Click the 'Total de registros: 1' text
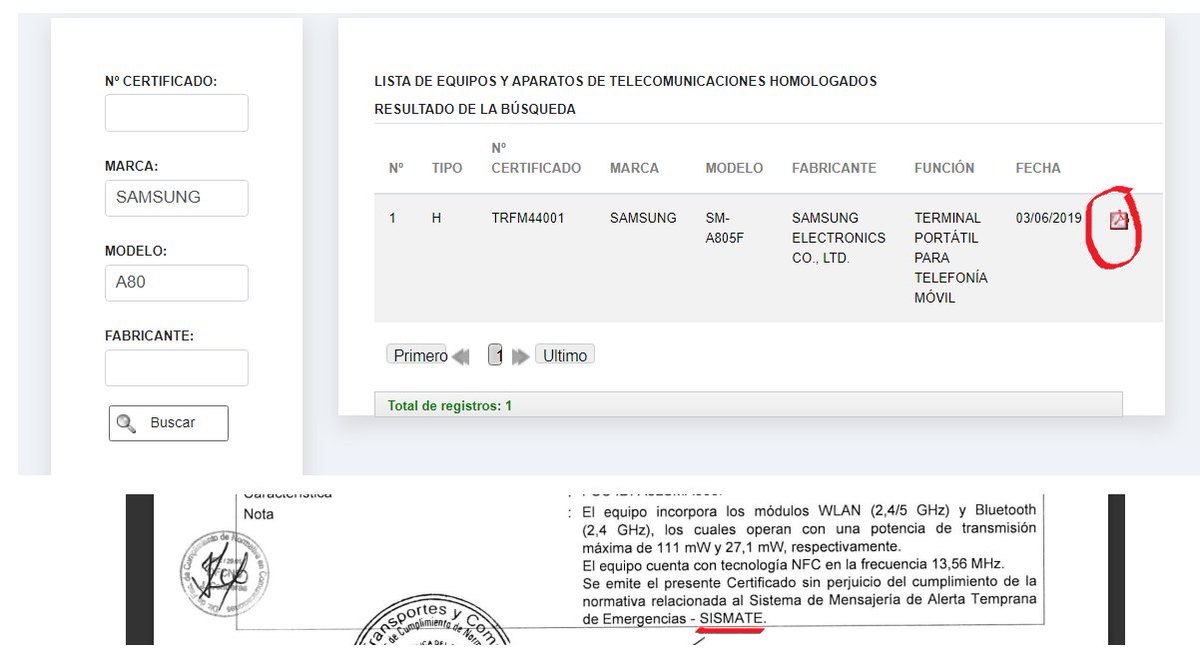 click(x=450, y=406)
